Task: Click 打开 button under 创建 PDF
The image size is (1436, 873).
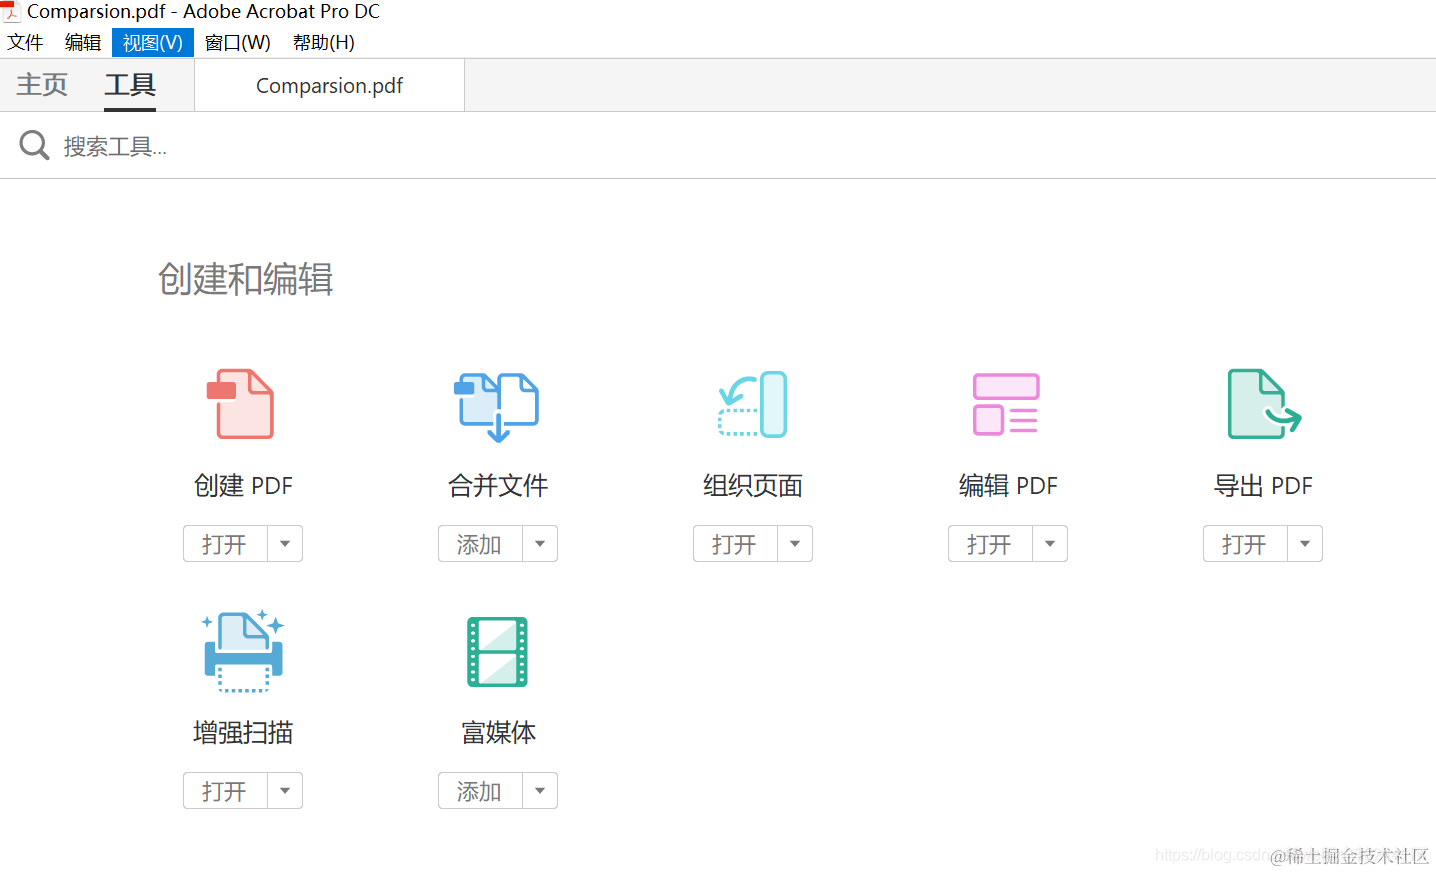Action: tap(225, 544)
